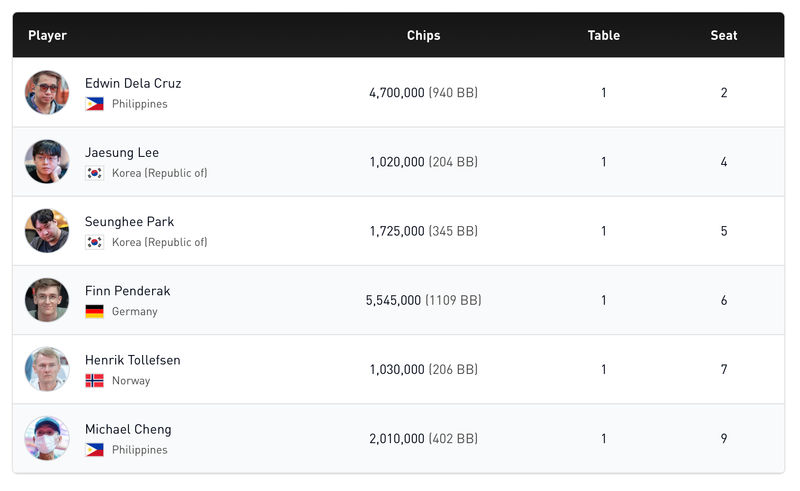800x491 pixels.
Task: Click Finn Penderak's avatar photo
Action: [x=47, y=300]
